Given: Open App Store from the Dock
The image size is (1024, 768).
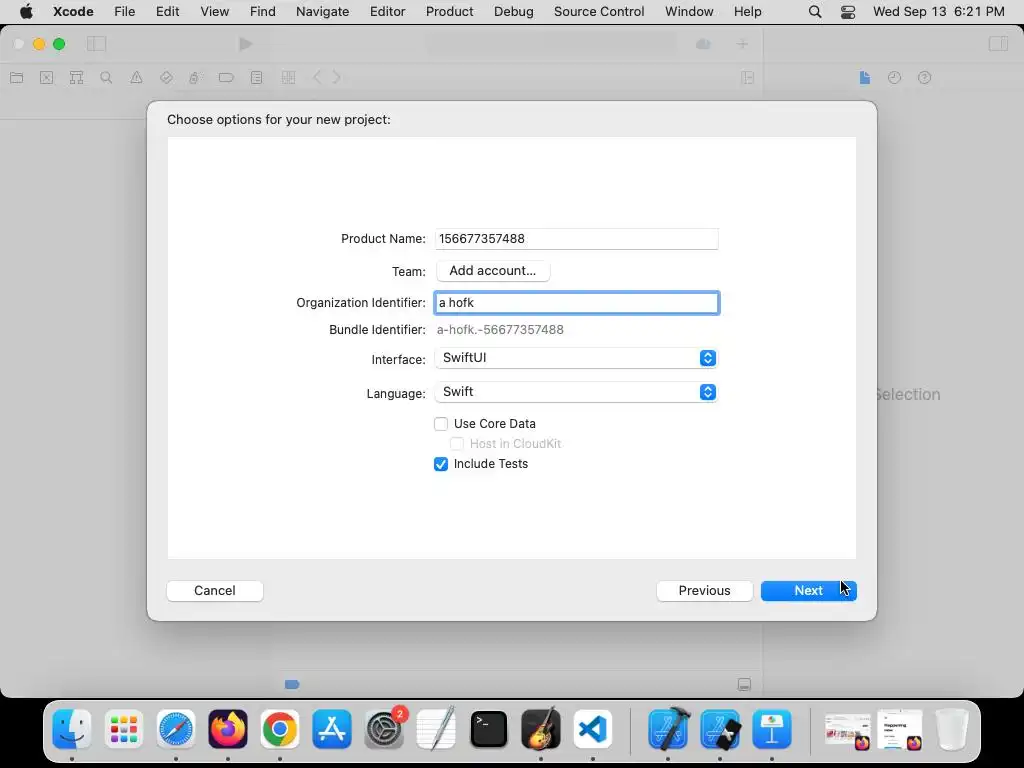Looking at the screenshot, I should tap(332, 729).
